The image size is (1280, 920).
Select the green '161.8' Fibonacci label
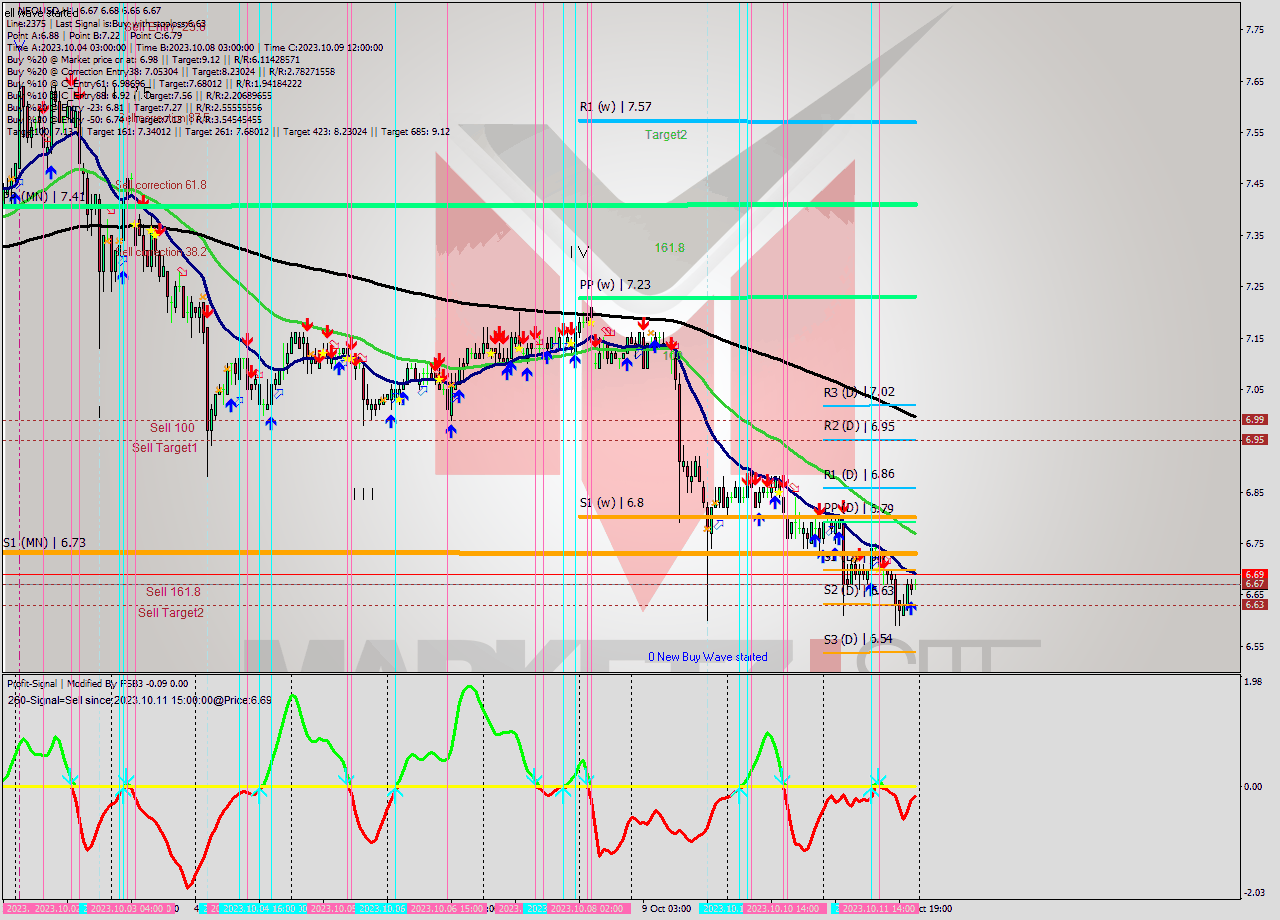[x=669, y=247]
